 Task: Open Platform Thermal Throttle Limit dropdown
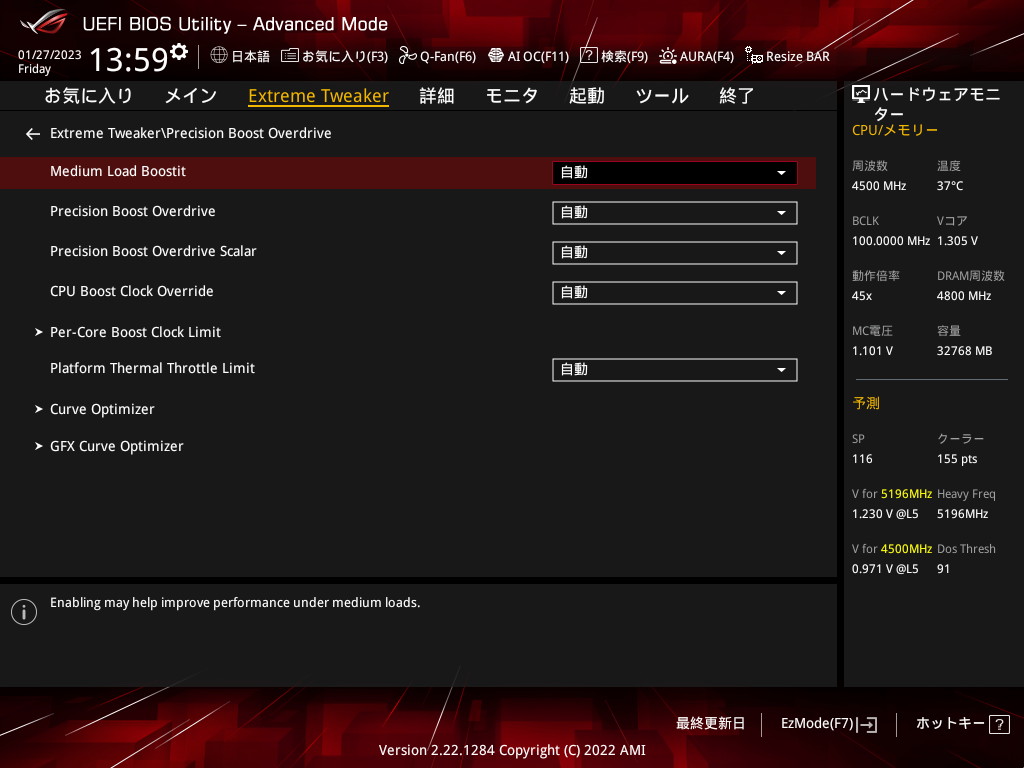point(674,369)
